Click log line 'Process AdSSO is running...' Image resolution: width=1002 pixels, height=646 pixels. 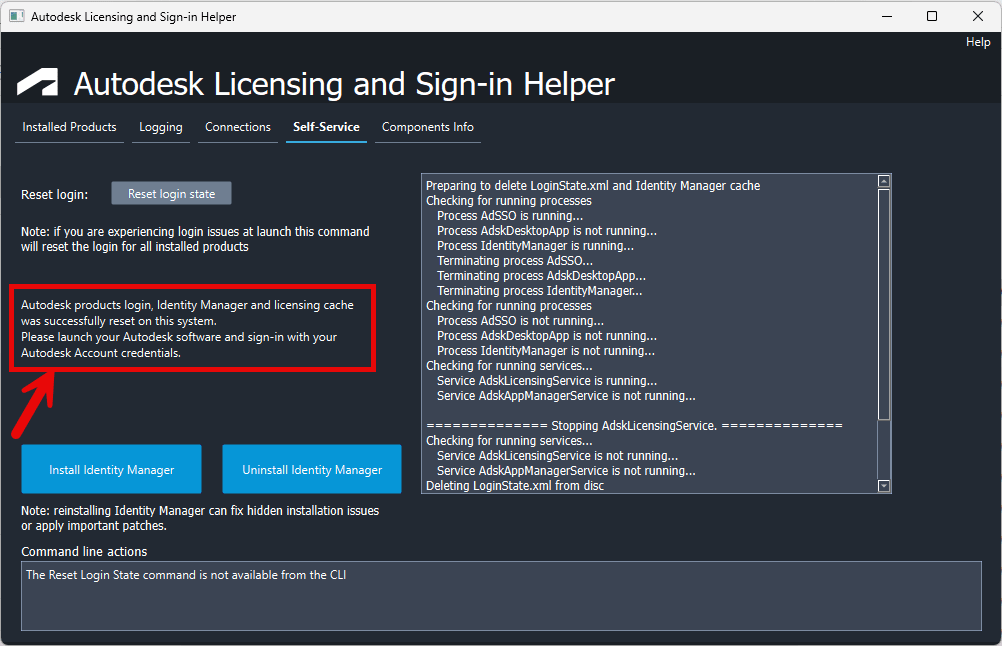coord(509,216)
